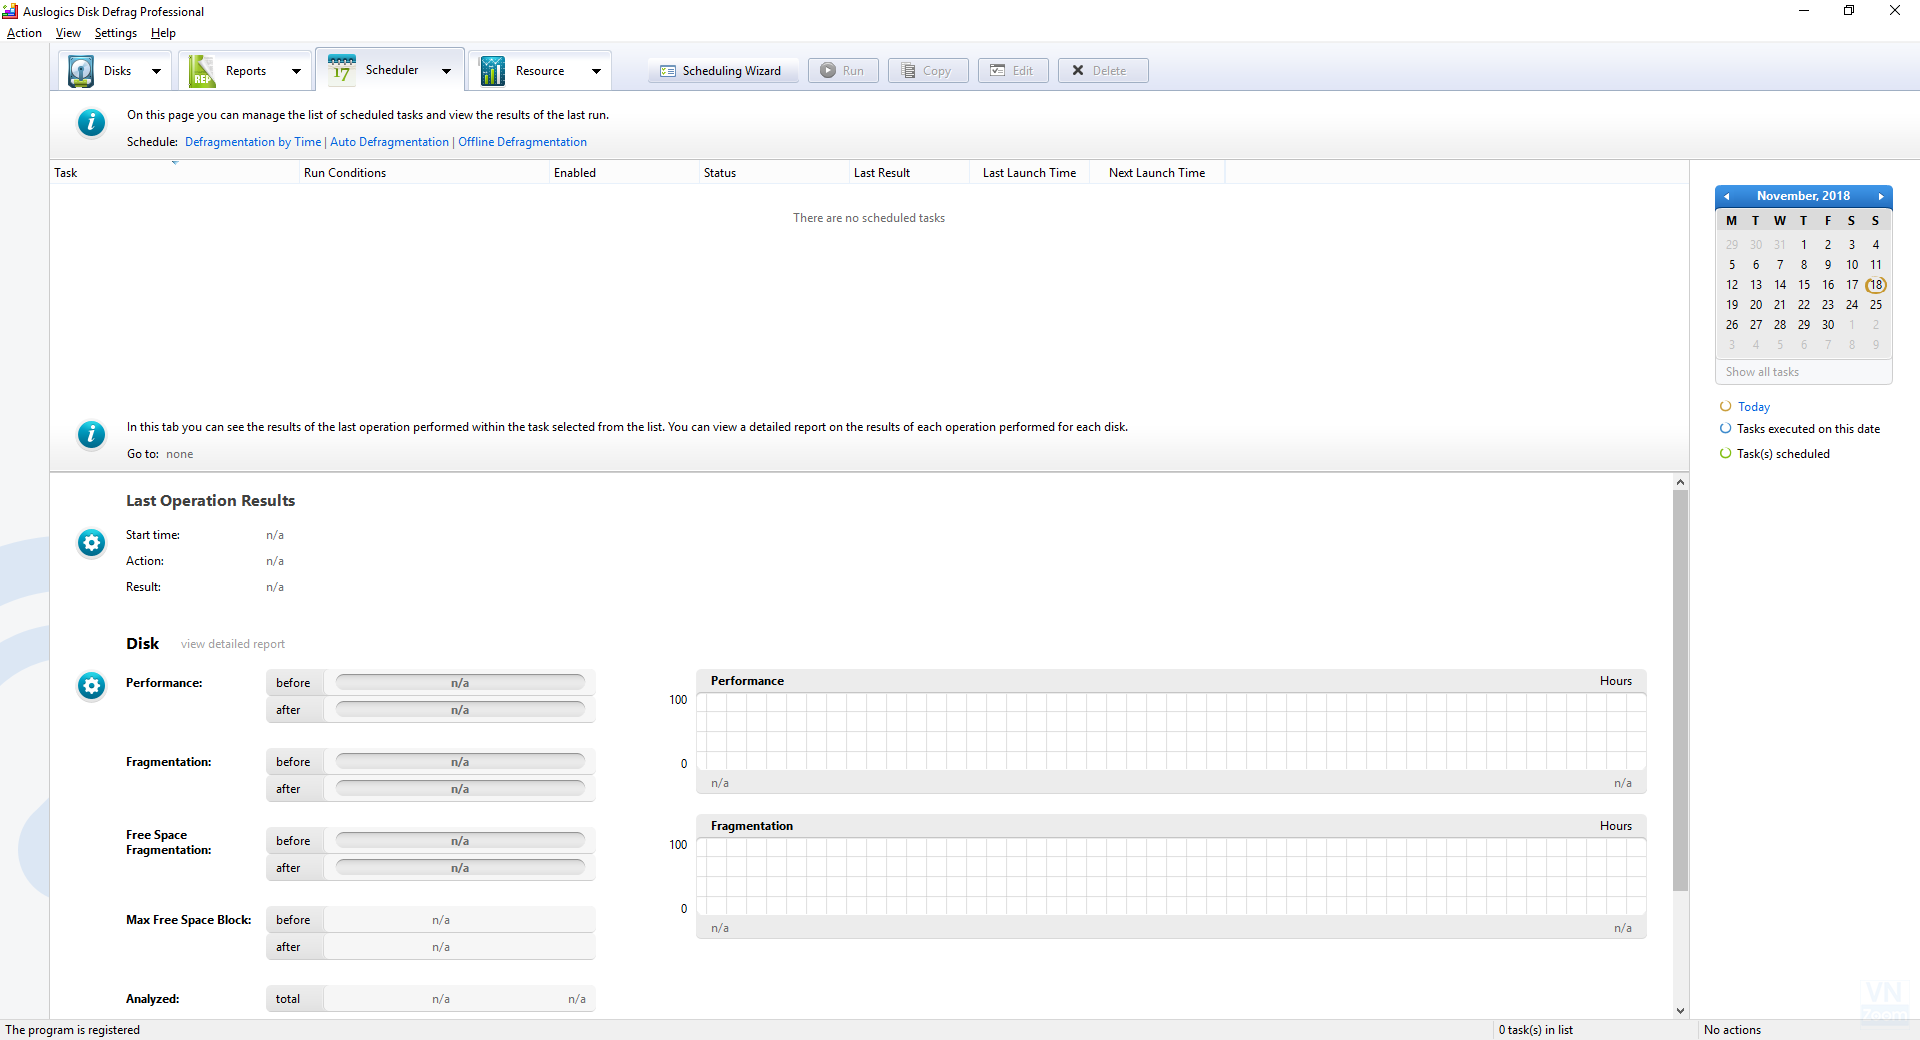
Task: Click view detailed report link
Action: 233,644
